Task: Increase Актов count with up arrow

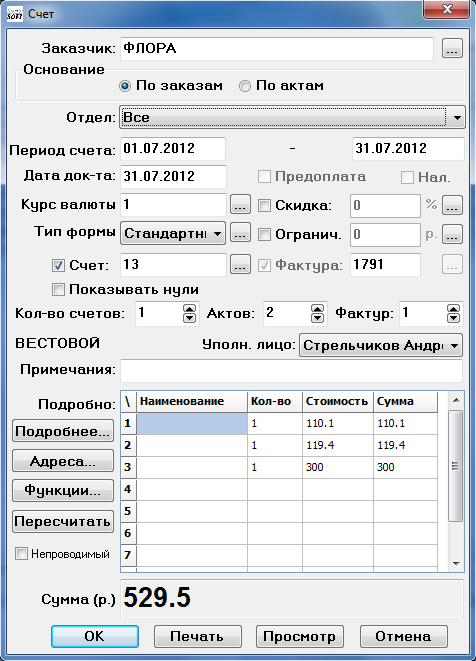Action: [x=317, y=309]
